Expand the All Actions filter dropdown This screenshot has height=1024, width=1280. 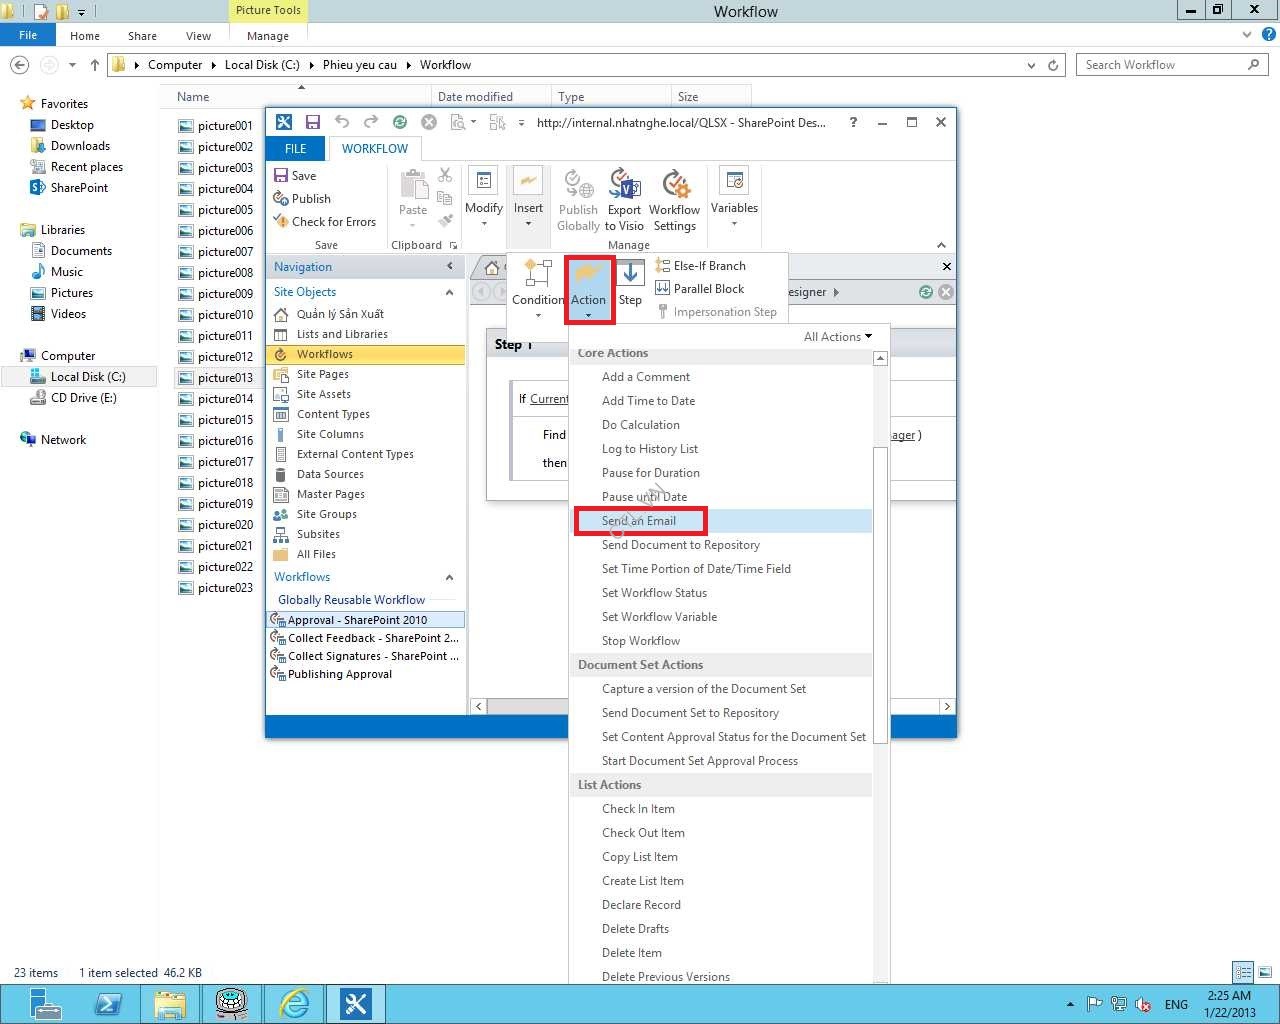(x=837, y=337)
